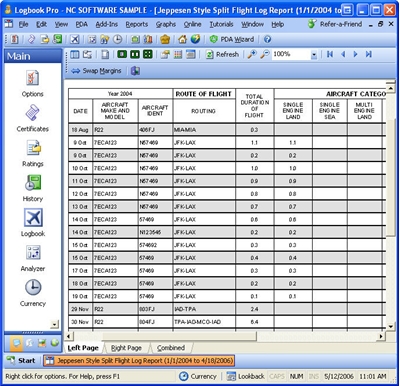The image size is (400, 386).
Task: Open the Certificates section in sidebar
Action: [33, 118]
